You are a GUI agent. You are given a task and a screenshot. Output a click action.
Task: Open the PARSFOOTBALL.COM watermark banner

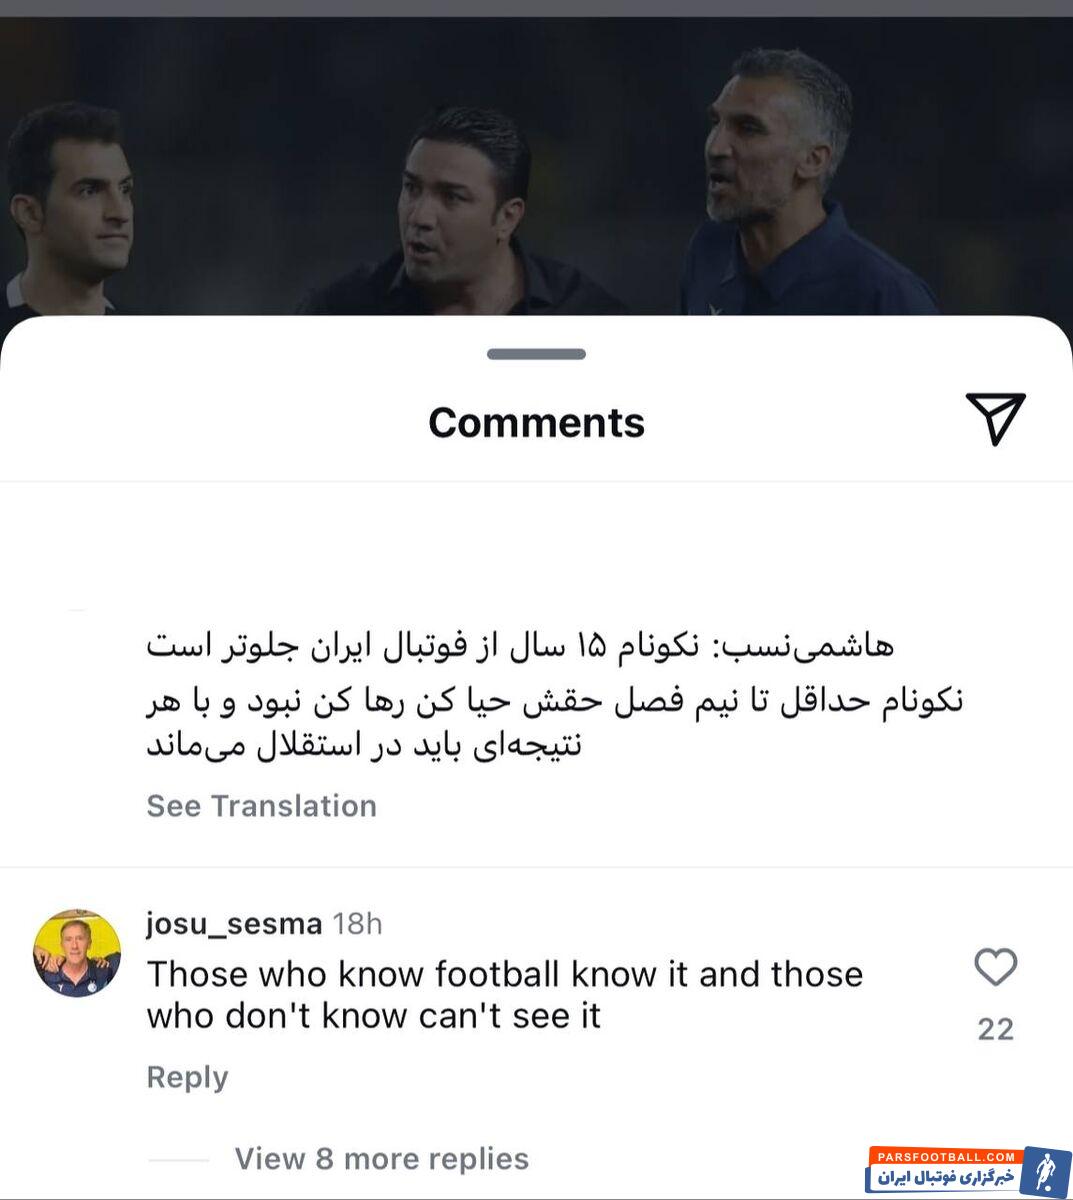[945, 1170]
